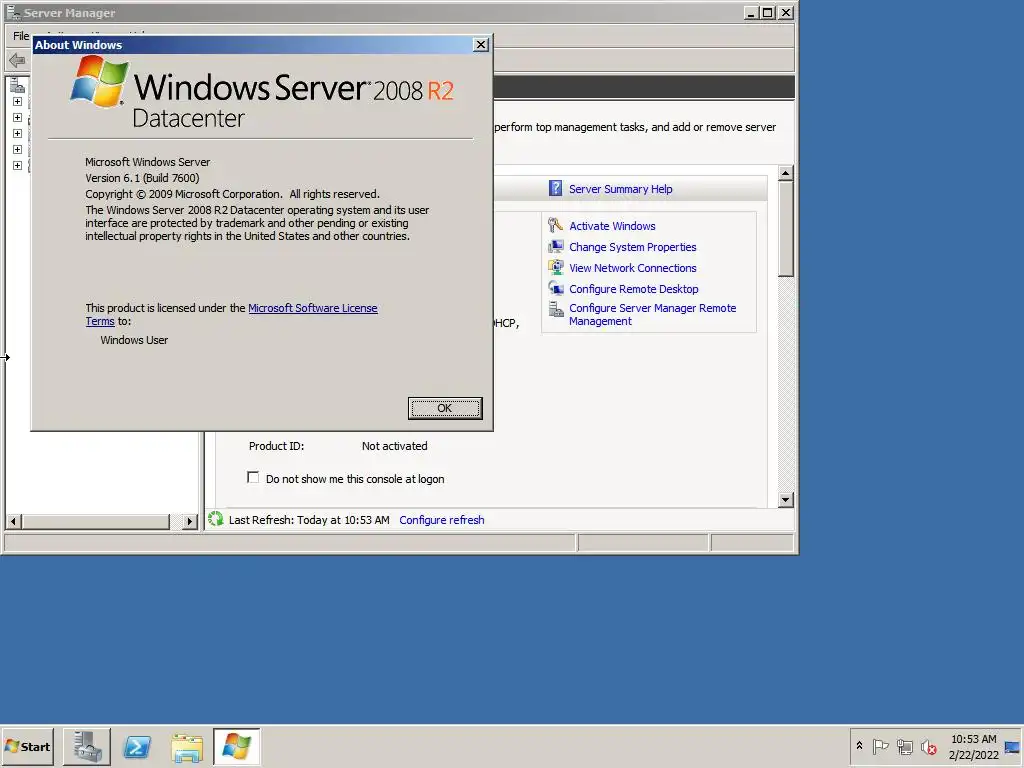Expand the topmost collapsed tree node in Server Manager
1024x768 pixels.
pos(18,102)
